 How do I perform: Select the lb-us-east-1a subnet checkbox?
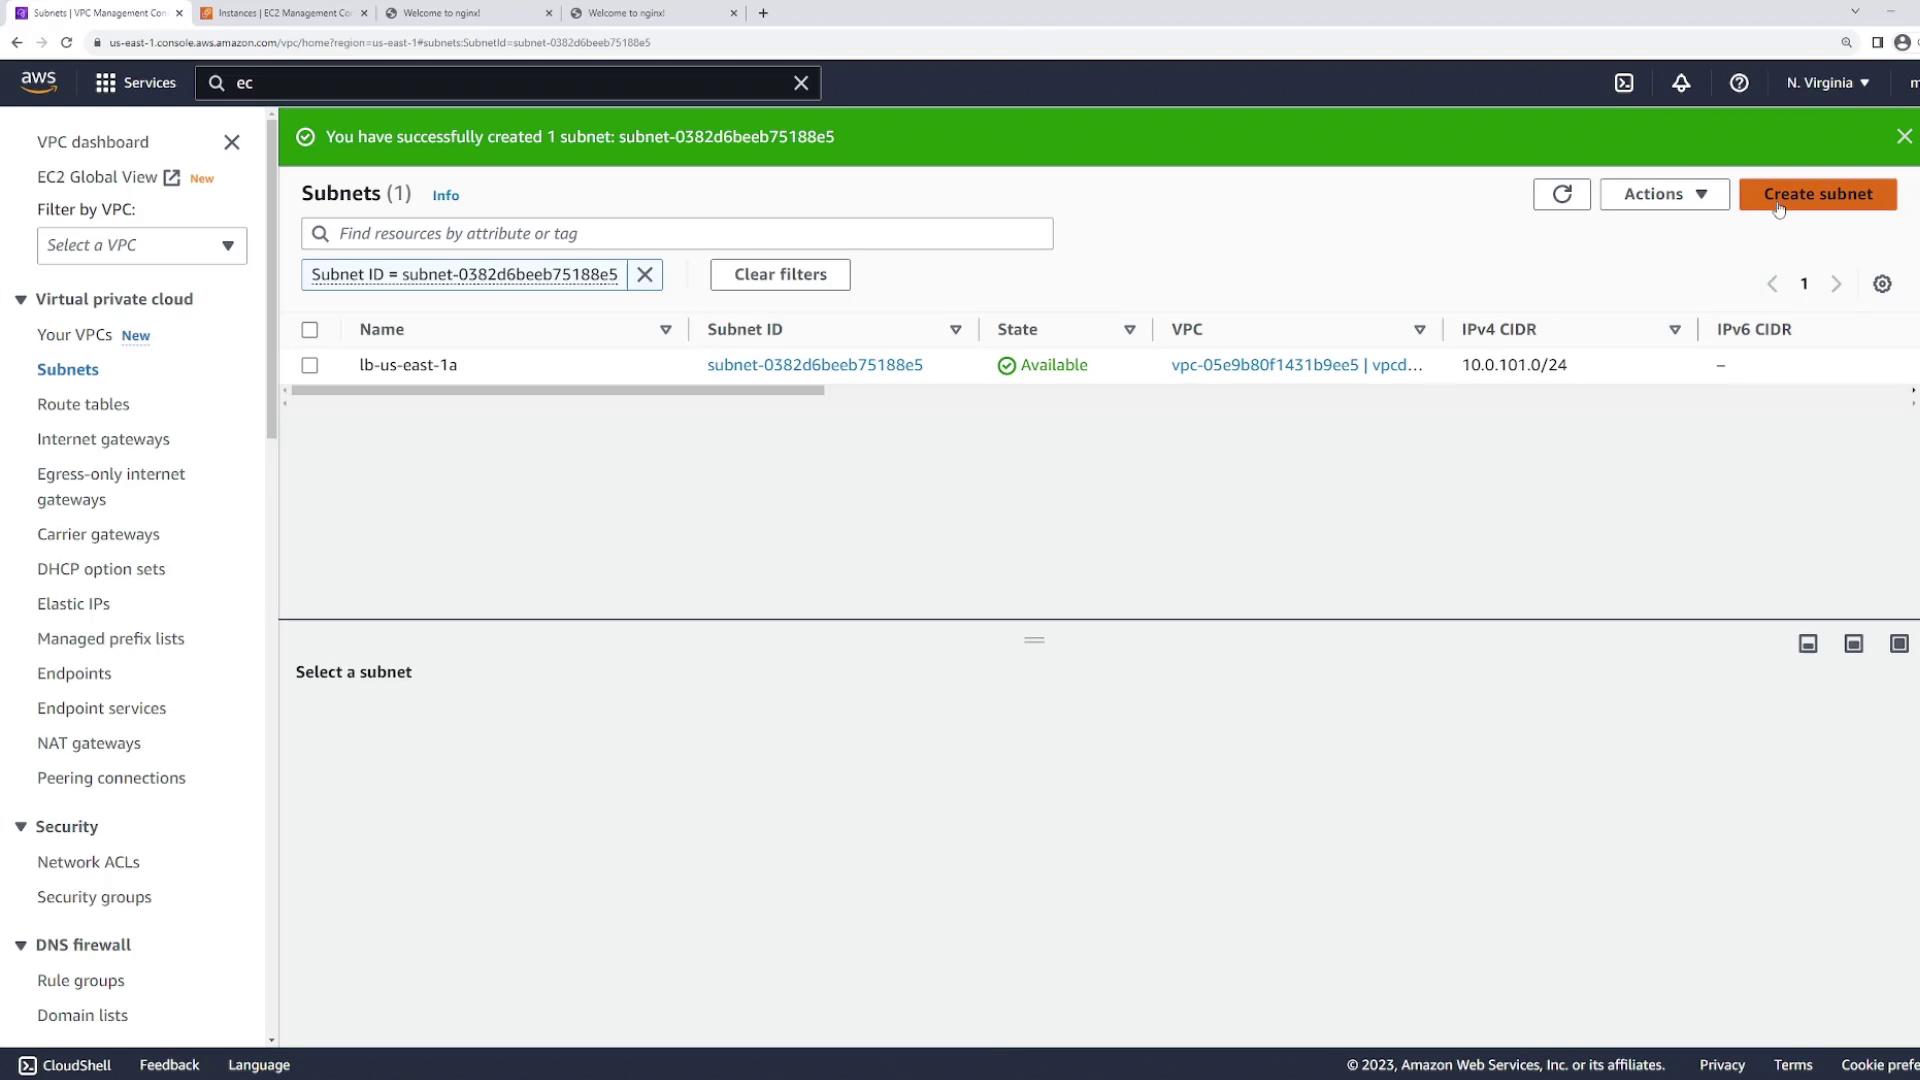point(310,366)
